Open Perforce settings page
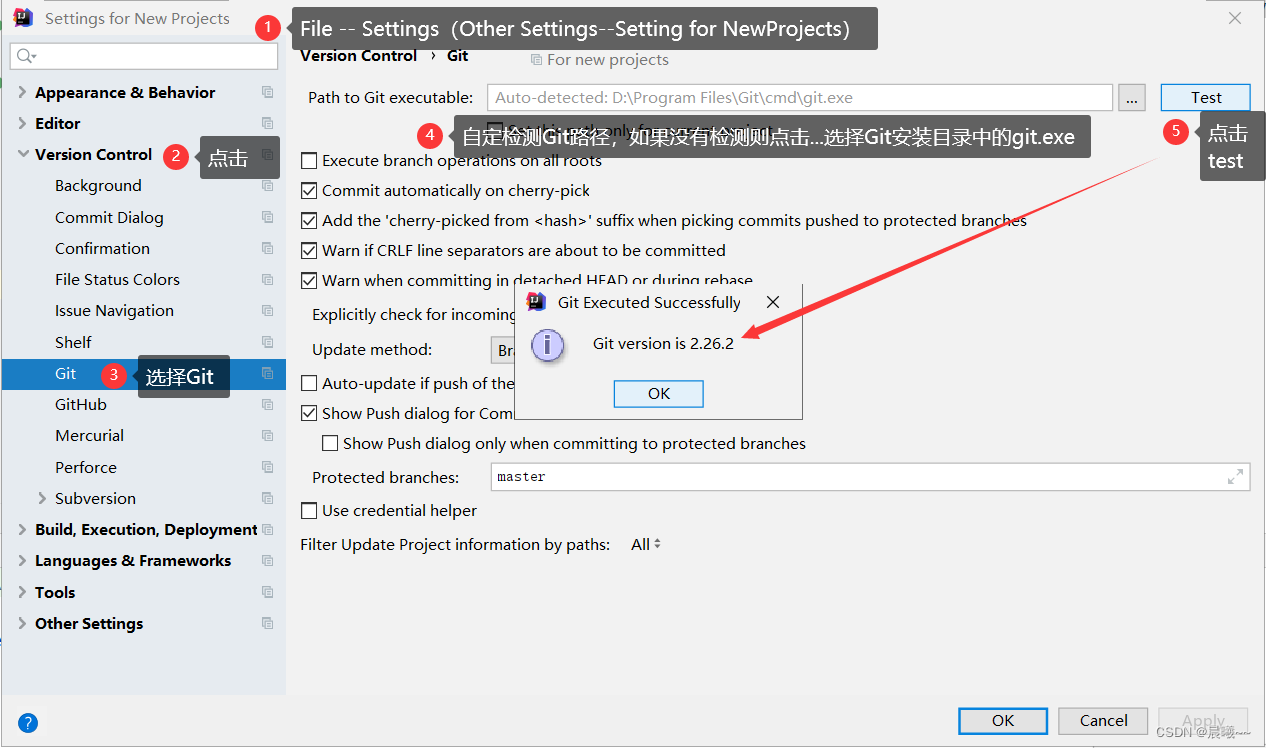Image resolution: width=1266 pixels, height=748 pixels. pyautogui.click(x=86, y=467)
